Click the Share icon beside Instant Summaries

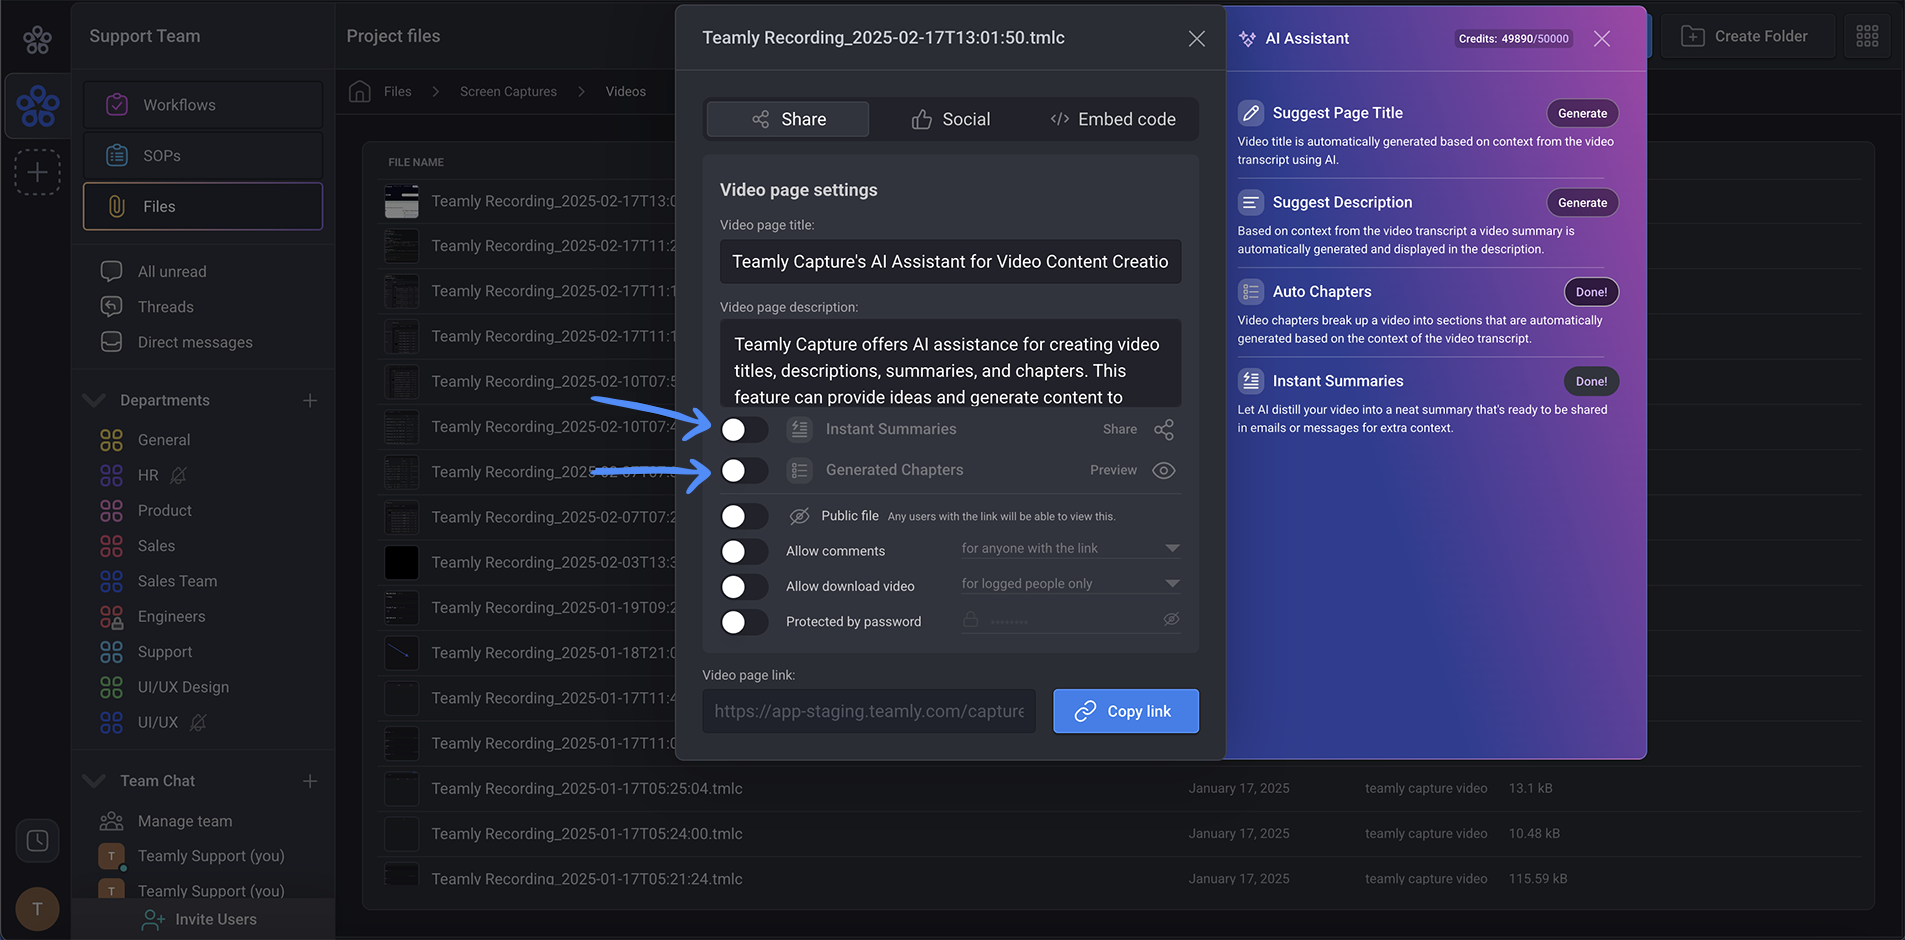tap(1164, 430)
